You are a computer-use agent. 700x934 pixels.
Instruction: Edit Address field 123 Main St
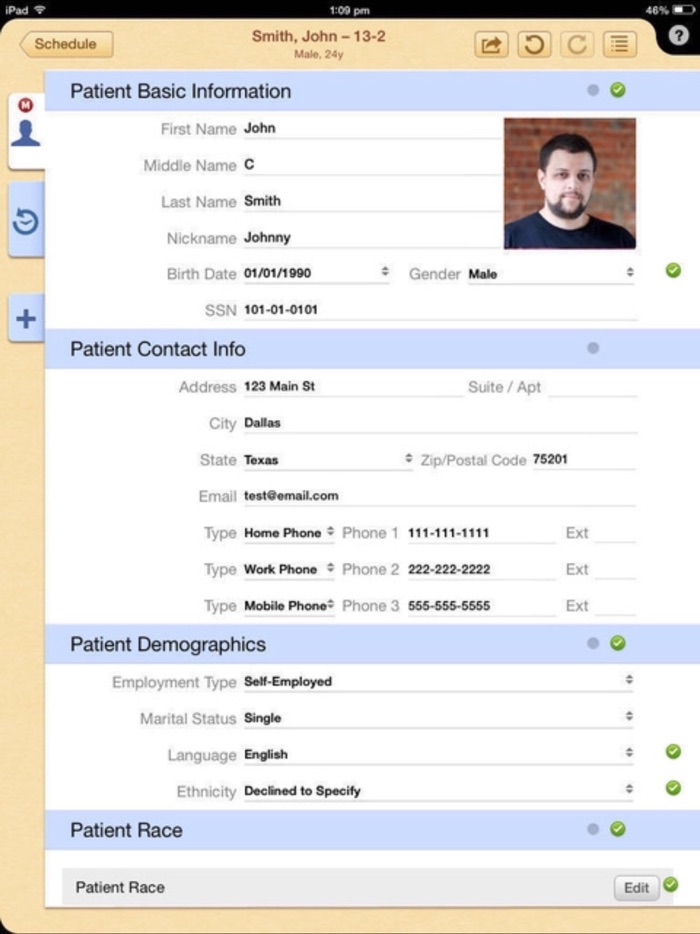click(353, 387)
